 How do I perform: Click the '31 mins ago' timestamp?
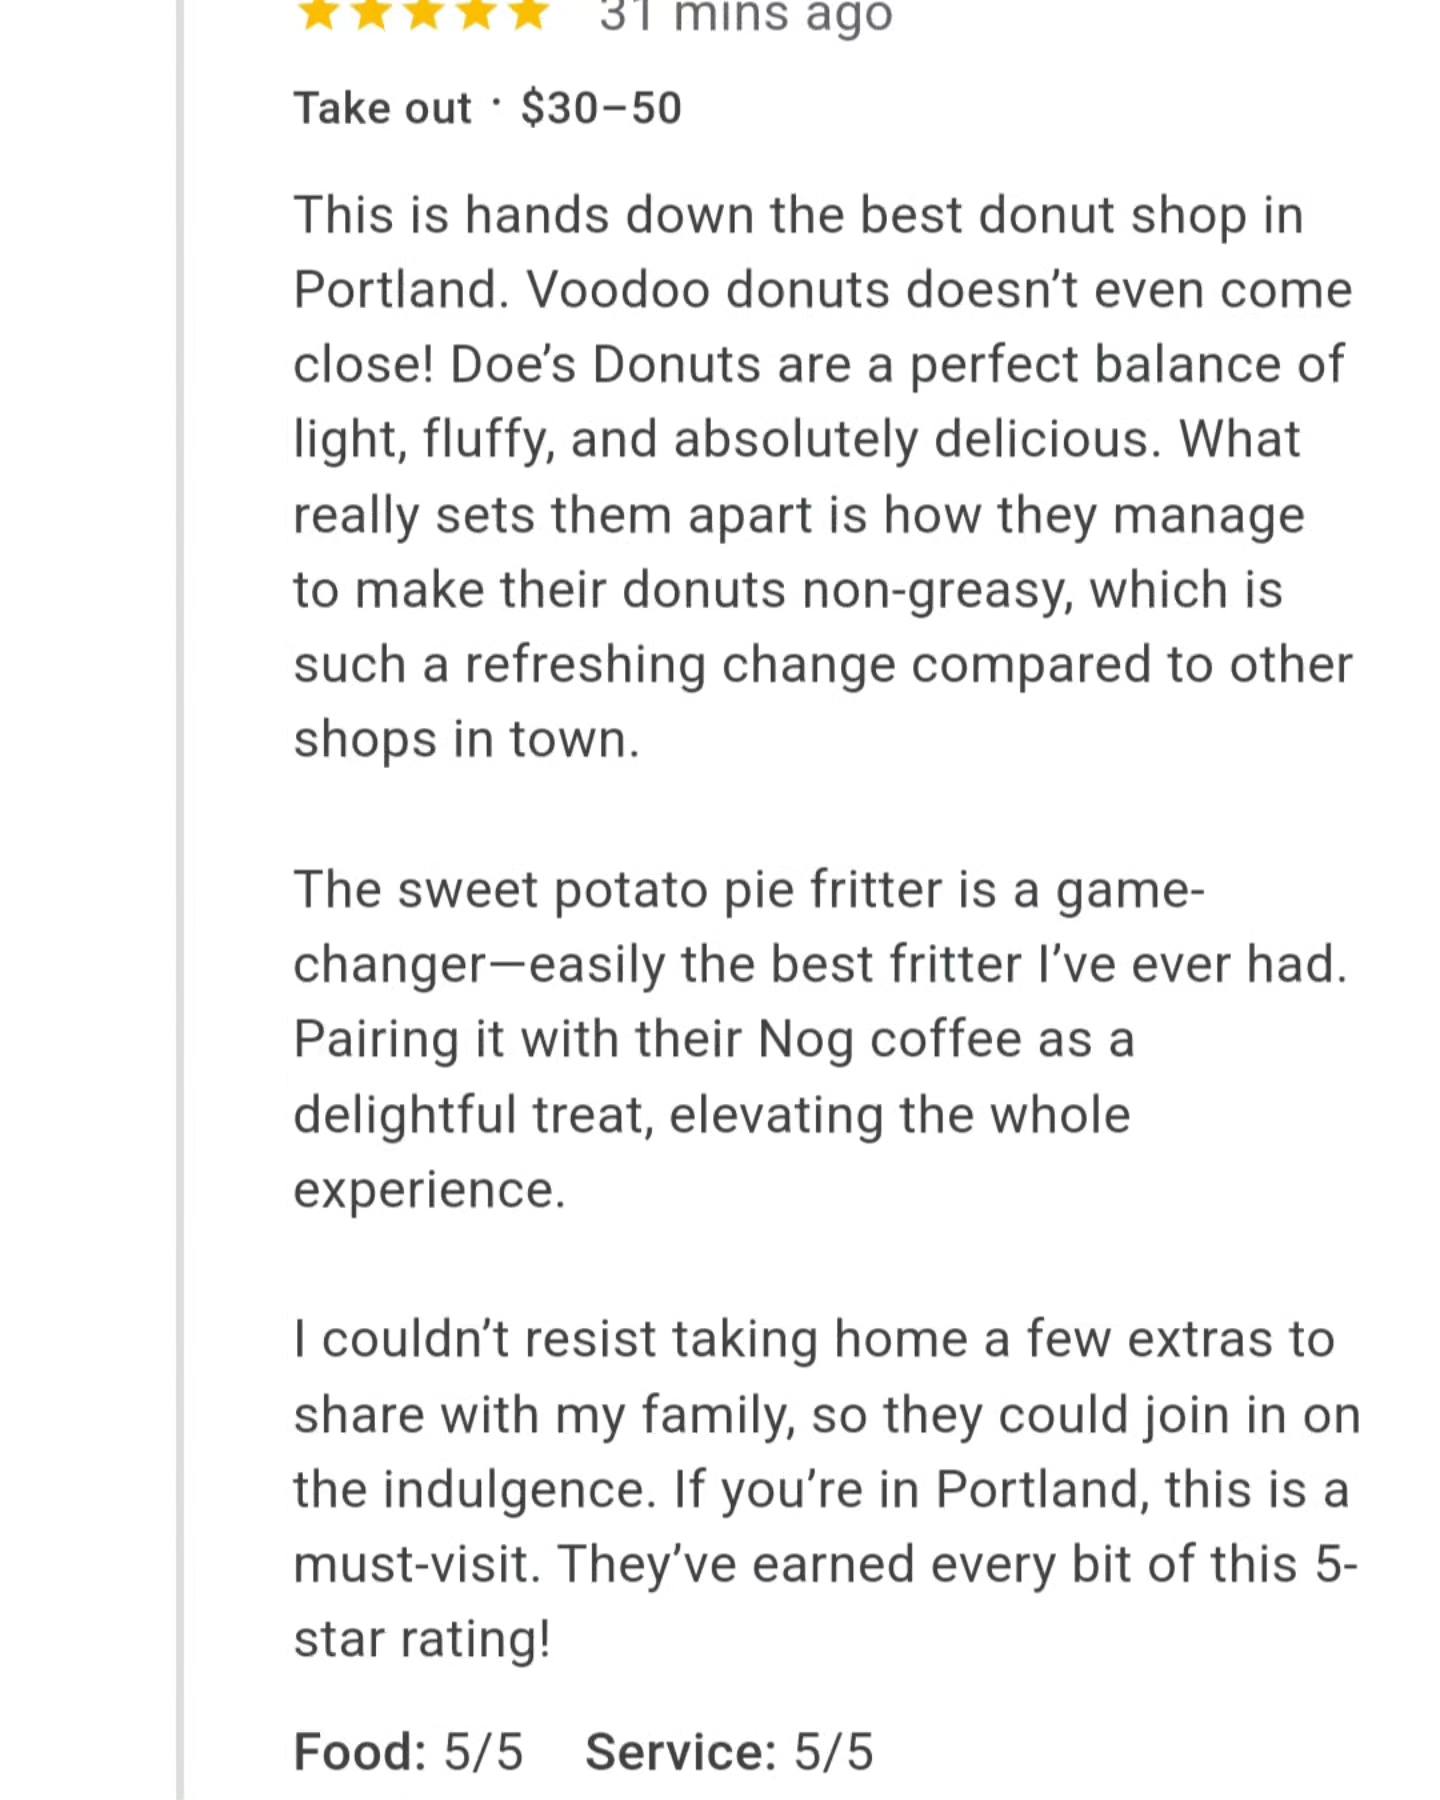point(746,16)
